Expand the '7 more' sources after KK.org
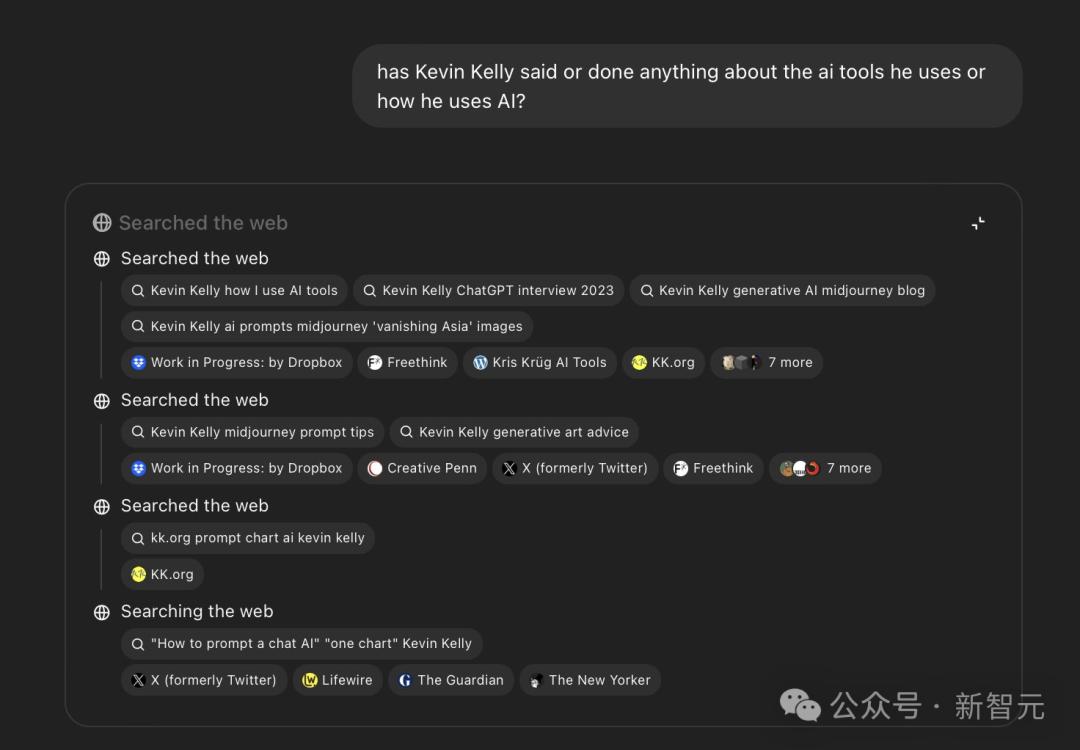 [767, 362]
